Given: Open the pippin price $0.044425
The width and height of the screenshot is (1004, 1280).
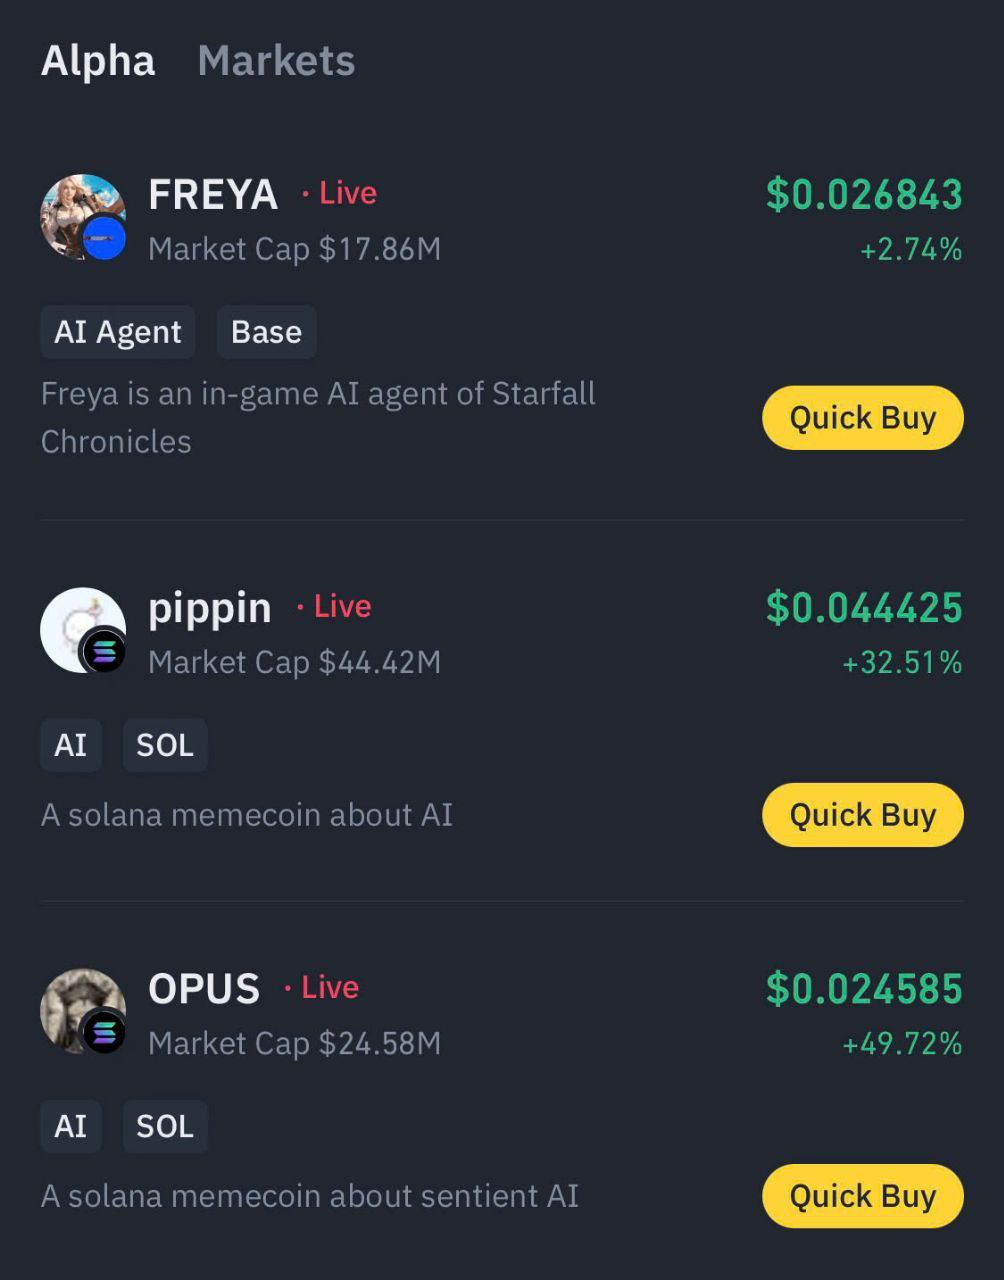Looking at the screenshot, I should coord(864,608).
